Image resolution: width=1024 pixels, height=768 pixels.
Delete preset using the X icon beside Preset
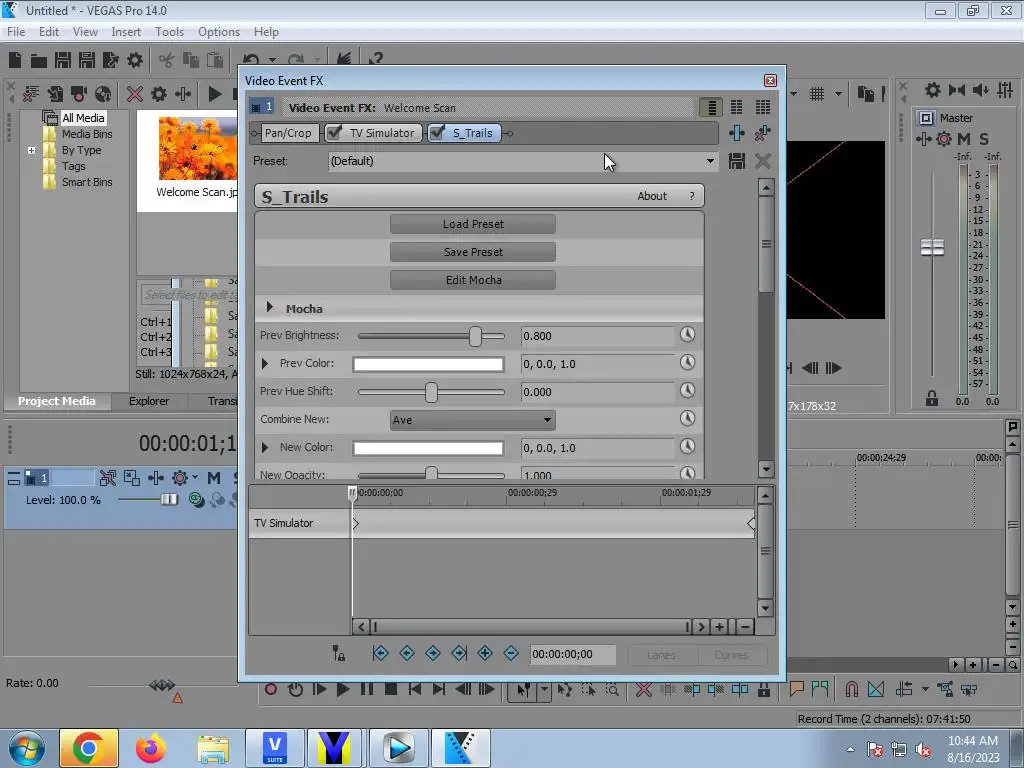point(762,161)
